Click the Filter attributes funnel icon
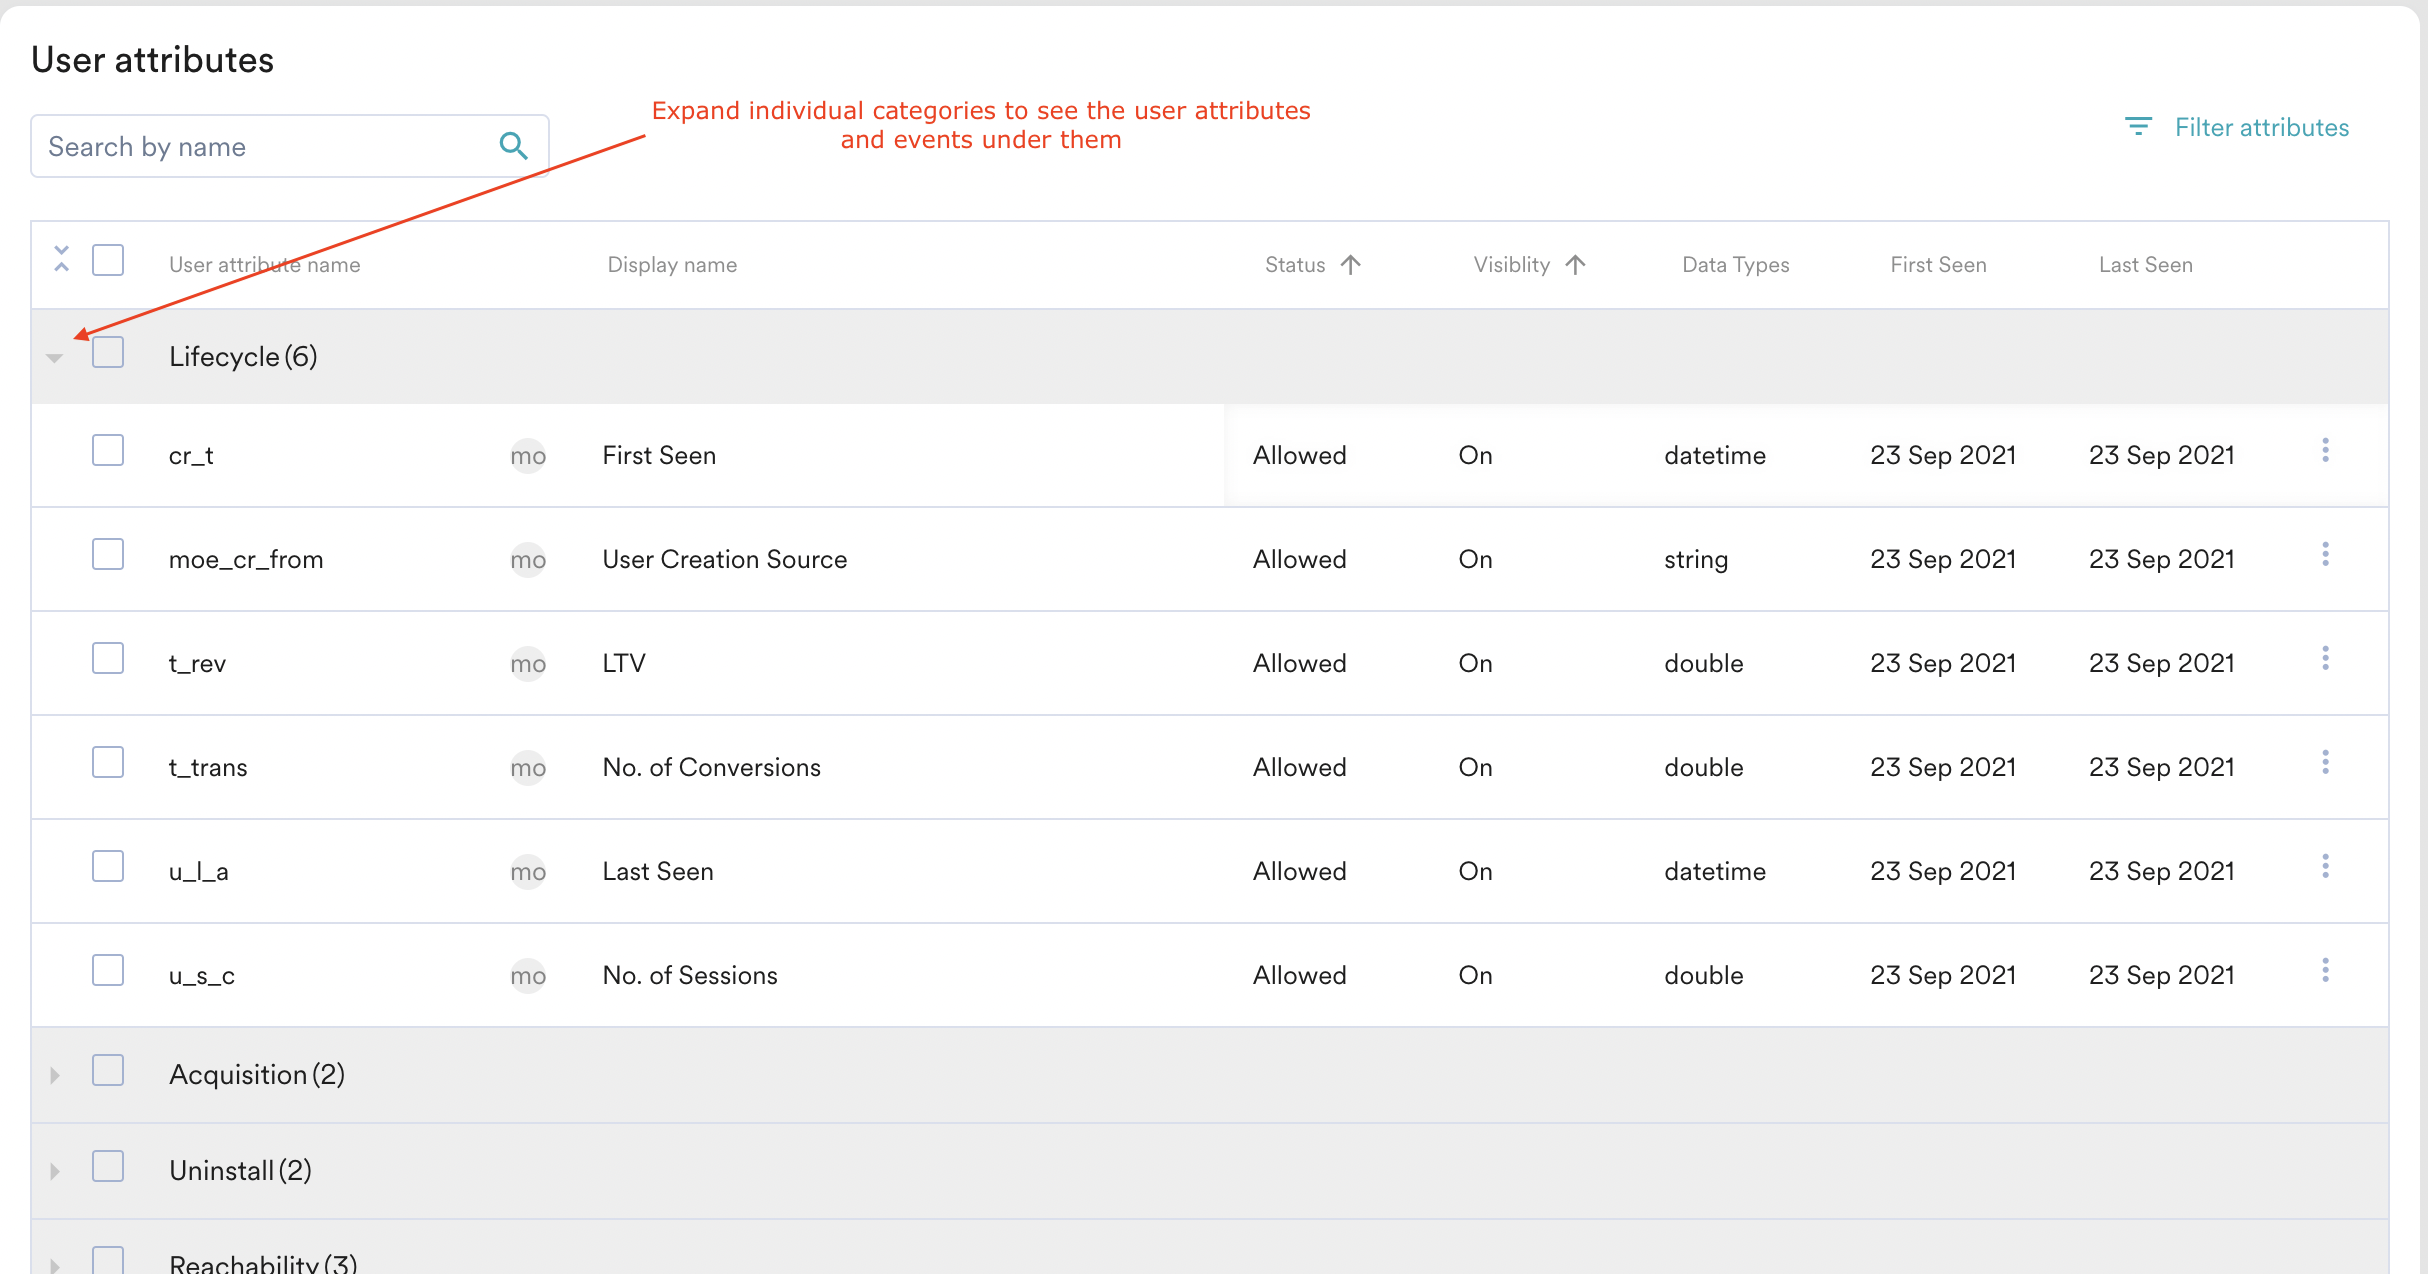Image resolution: width=2428 pixels, height=1274 pixels. tap(2137, 127)
